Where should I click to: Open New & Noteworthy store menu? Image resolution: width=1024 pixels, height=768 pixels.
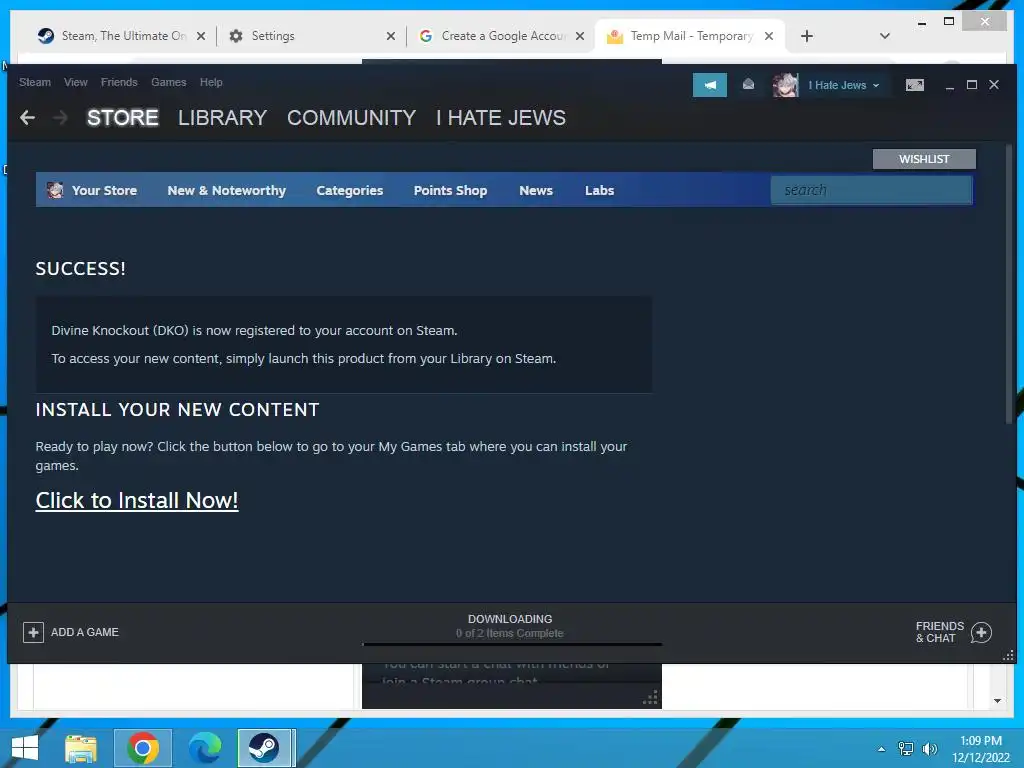click(x=227, y=190)
